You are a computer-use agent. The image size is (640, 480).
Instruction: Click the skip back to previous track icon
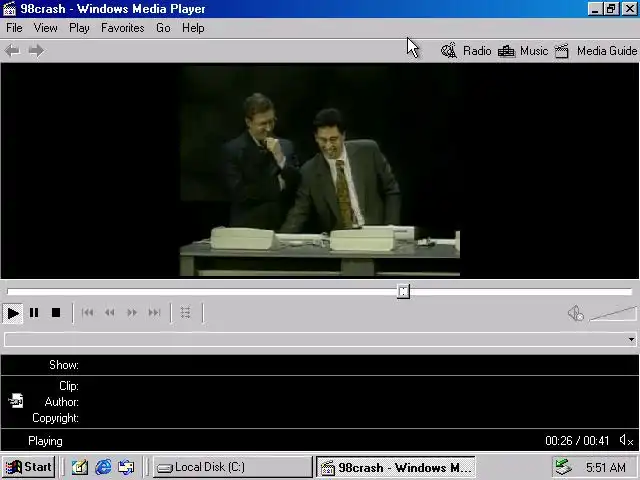click(x=87, y=313)
